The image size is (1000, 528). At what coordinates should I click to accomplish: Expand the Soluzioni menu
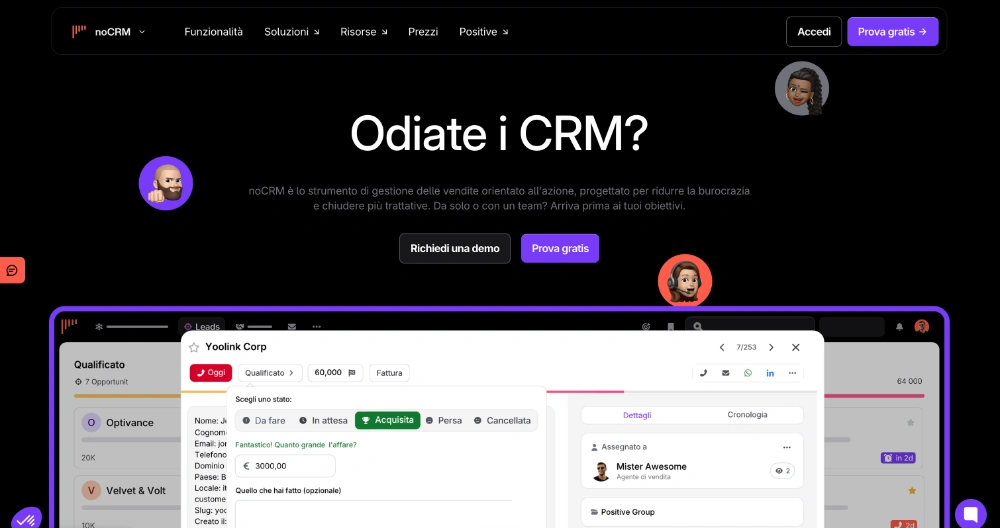(x=291, y=31)
